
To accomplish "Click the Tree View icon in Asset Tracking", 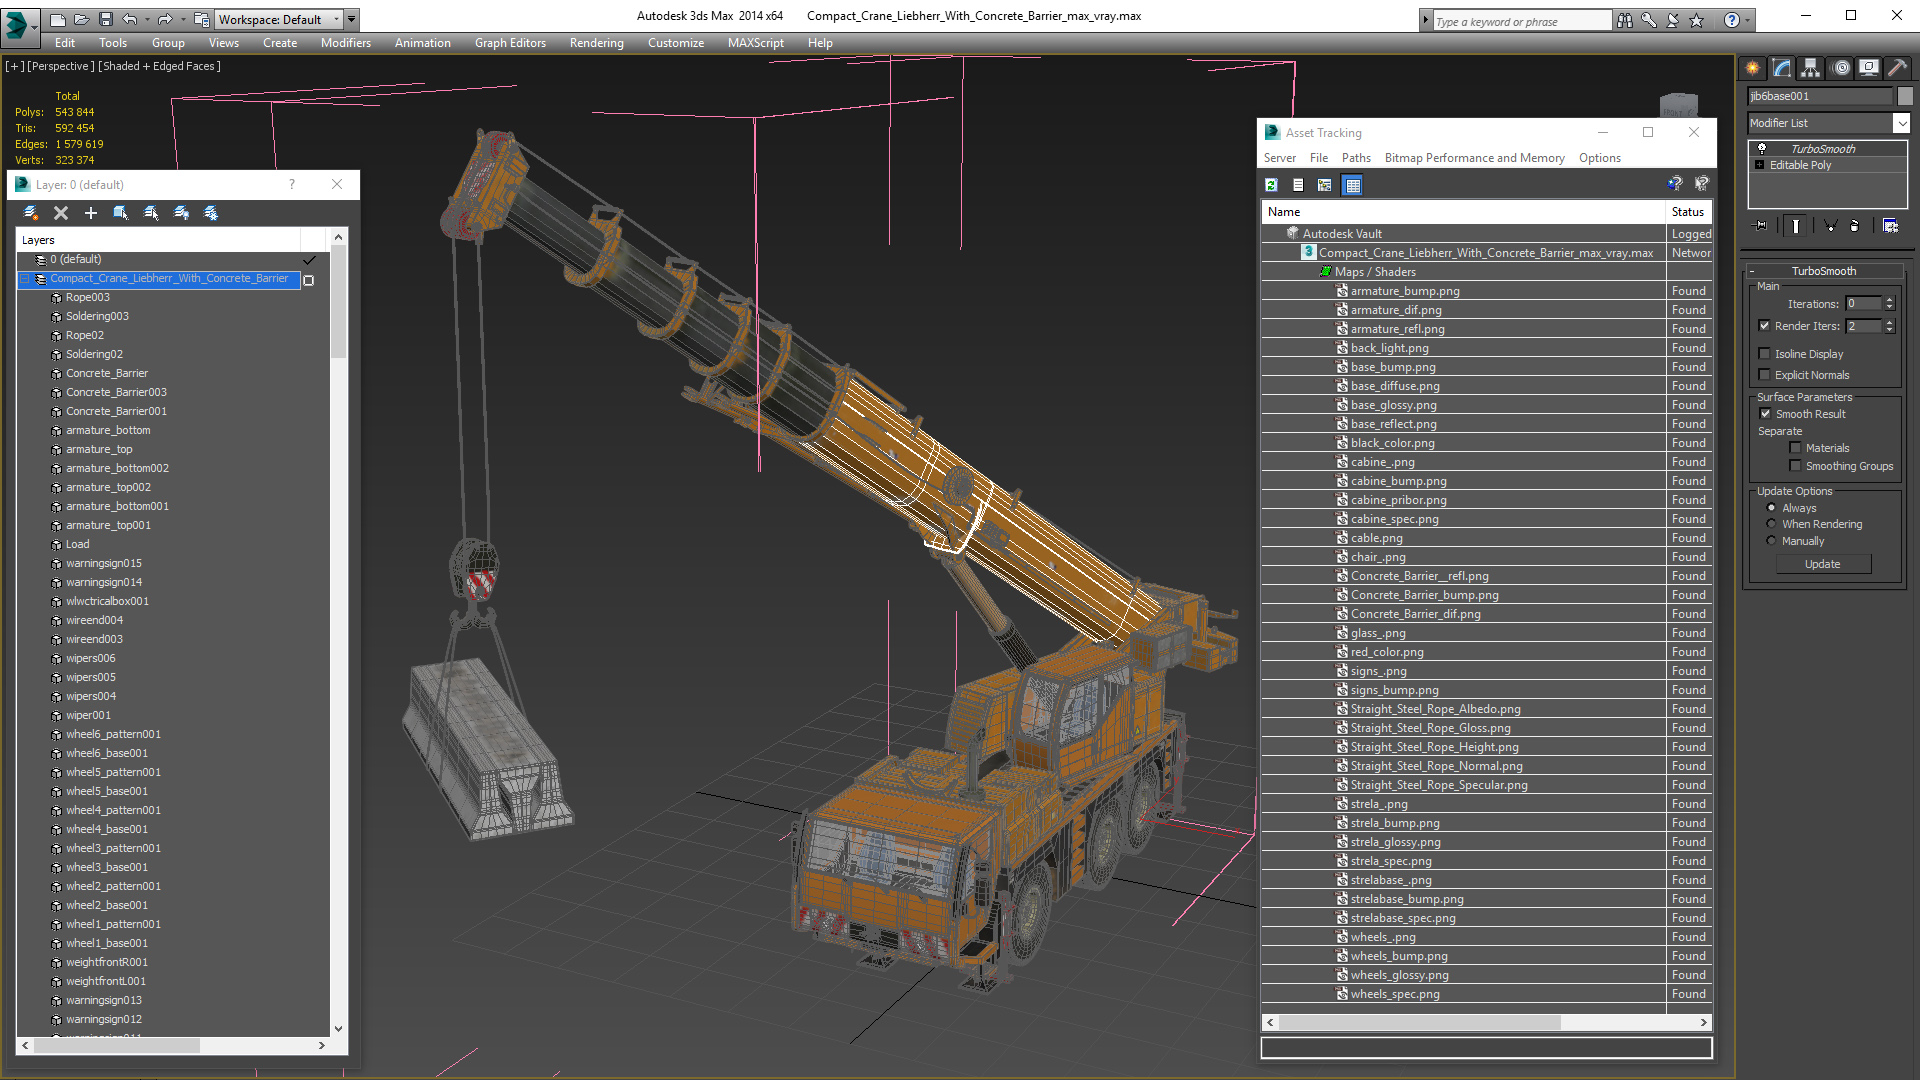I will [x=1325, y=185].
